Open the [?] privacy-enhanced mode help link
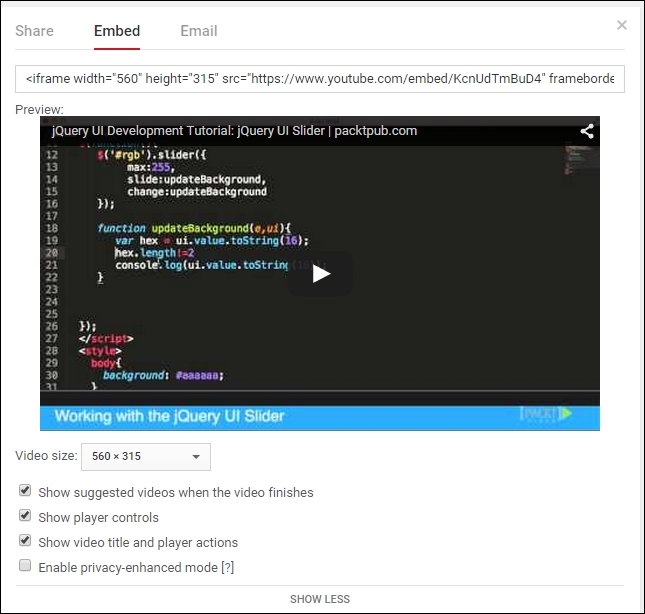Image resolution: width=645 pixels, height=614 pixels. (227, 567)
